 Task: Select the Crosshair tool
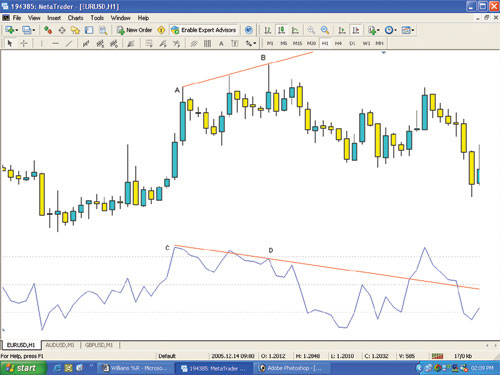24,43
